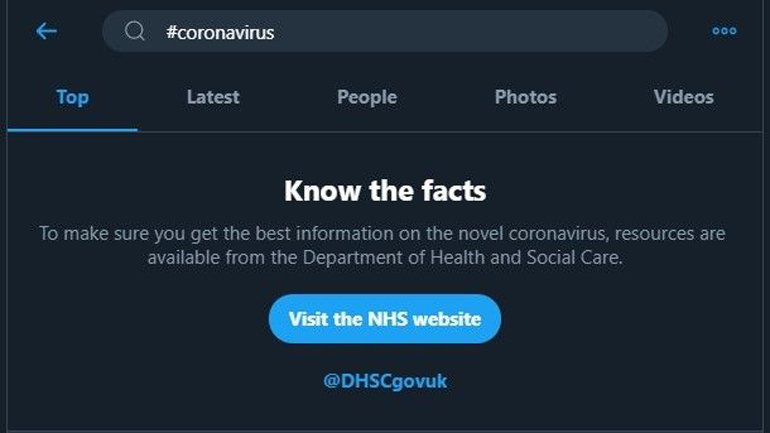View the Videos tab
Screen dimensions: 770x433
tap(684, 97)
